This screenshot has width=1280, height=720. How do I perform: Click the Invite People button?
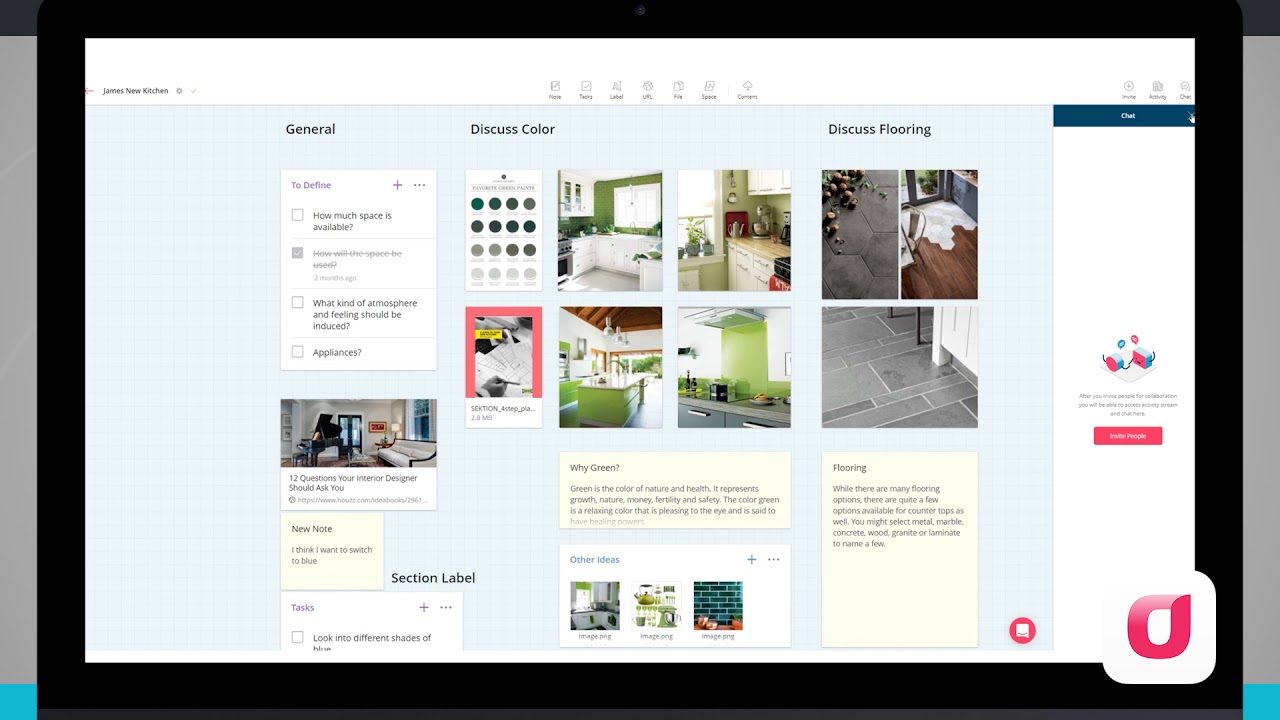(1128, 436)
